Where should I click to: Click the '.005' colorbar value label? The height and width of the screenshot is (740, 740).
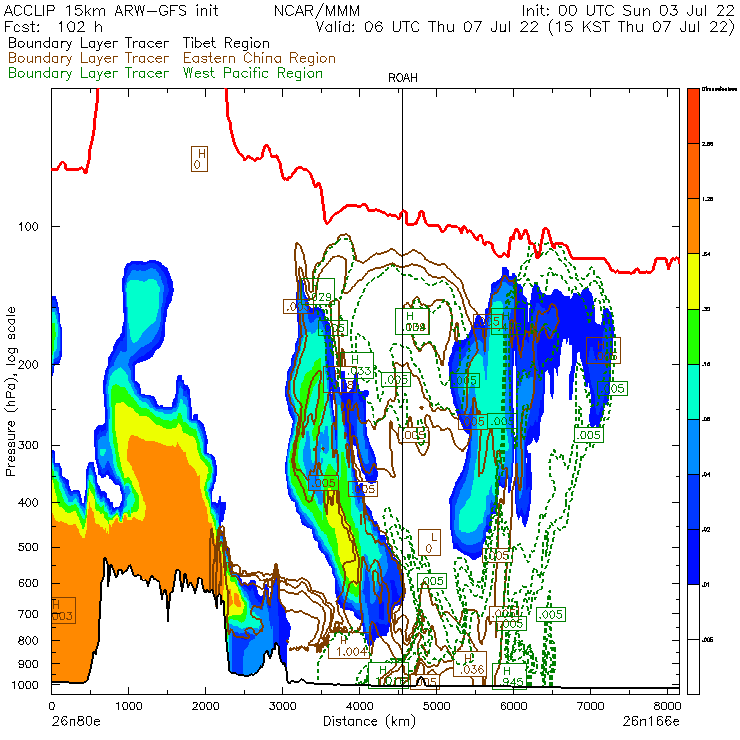pyautogui.click(x=707, y=640)
